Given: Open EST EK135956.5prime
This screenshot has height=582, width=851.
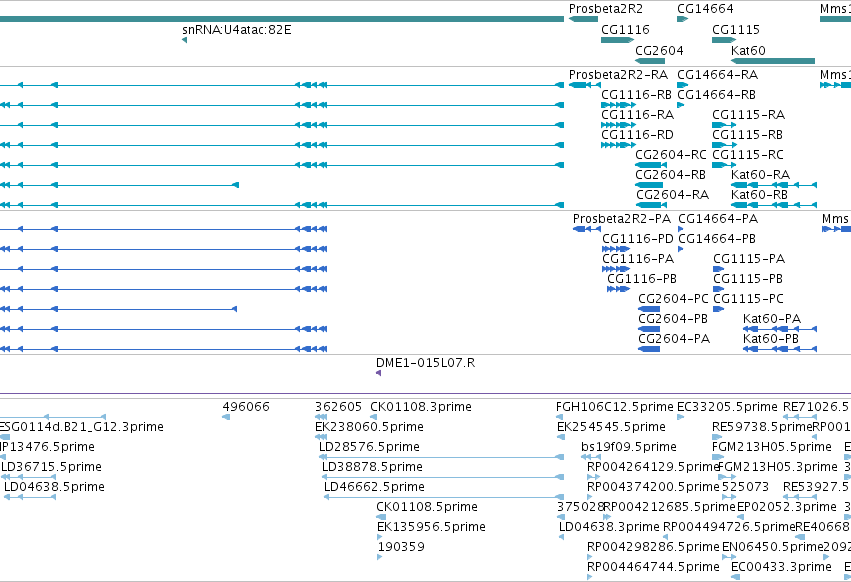Looking at the screenshot, I should 431,527.
